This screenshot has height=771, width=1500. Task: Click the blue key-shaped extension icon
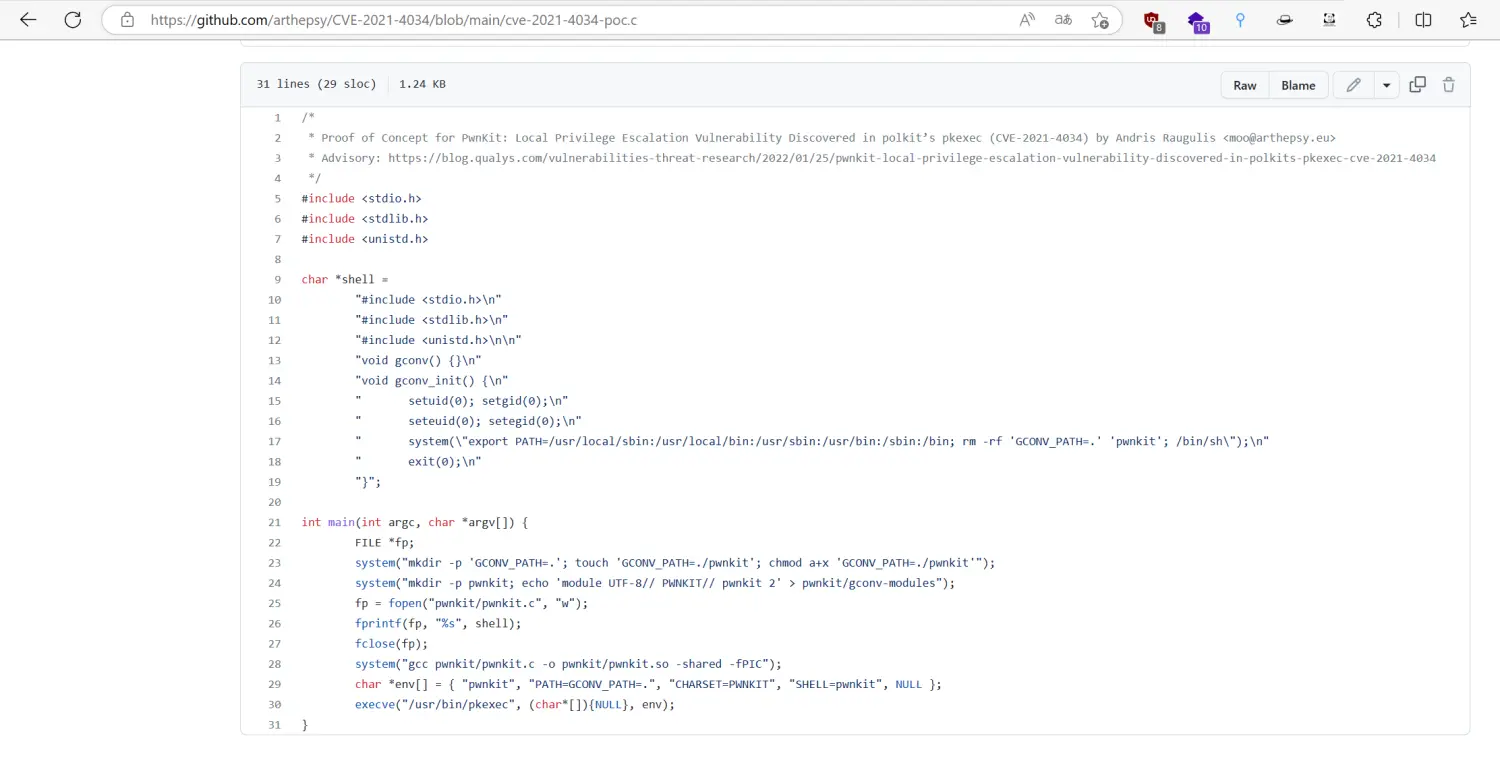click(1240, 20)
